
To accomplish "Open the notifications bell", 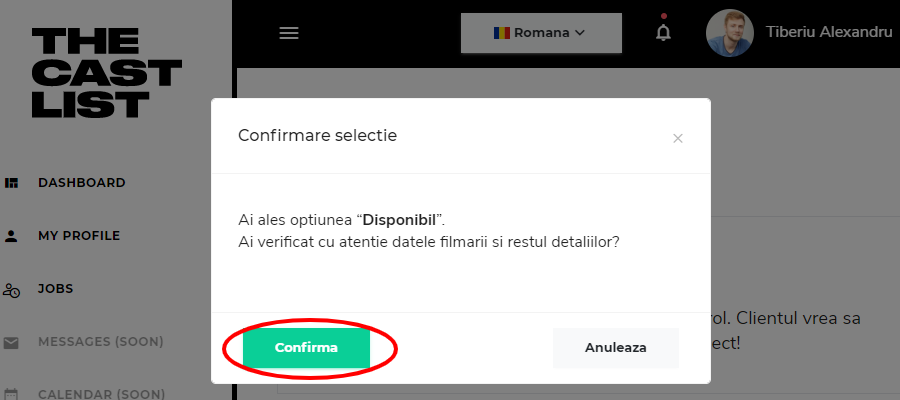I will pos(663,32).
